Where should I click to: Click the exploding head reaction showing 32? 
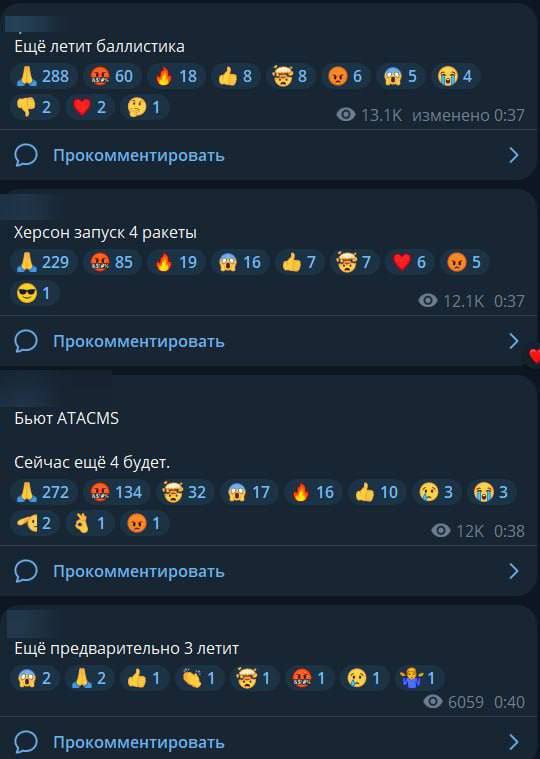[185, 492]
